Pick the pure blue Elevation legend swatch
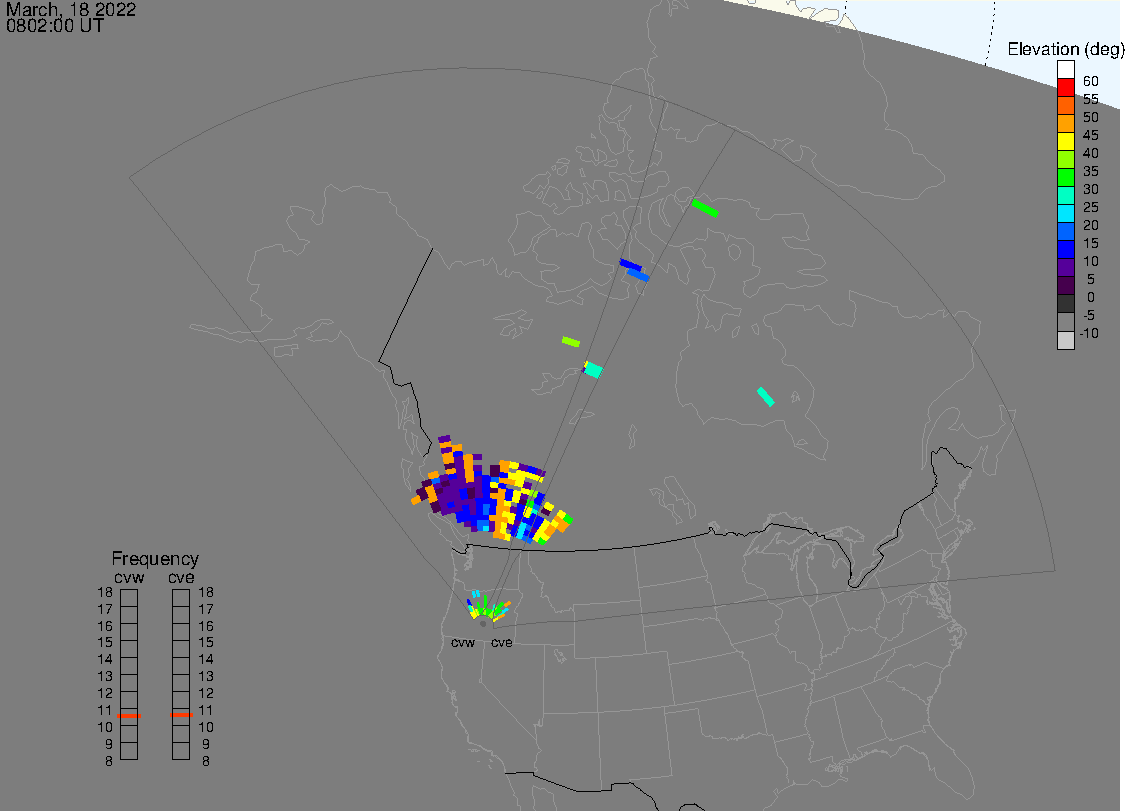The image size is (1125, 811). pyautogui.click(x=1065, y=249)
